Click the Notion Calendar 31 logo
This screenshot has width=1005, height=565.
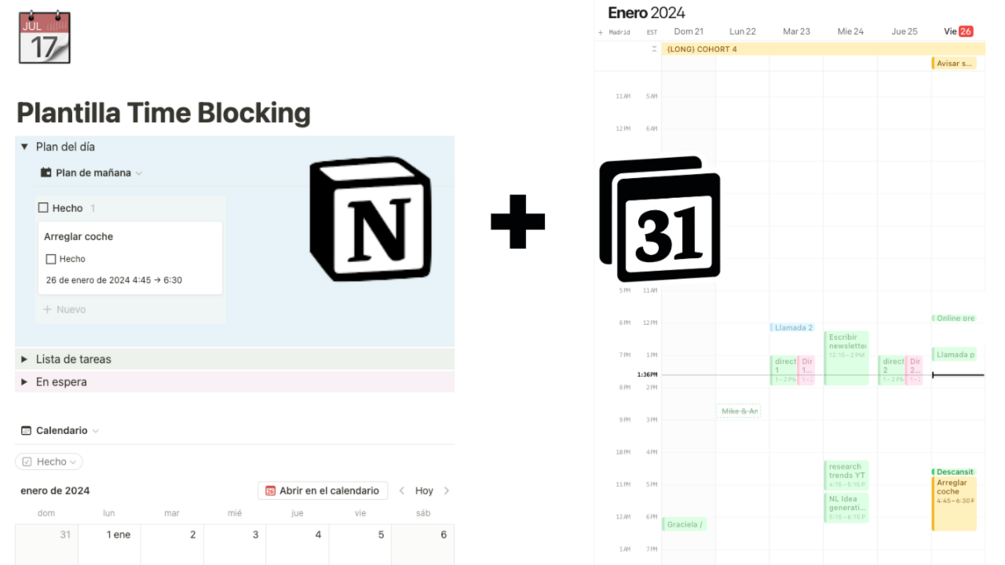tap(659, 219)
